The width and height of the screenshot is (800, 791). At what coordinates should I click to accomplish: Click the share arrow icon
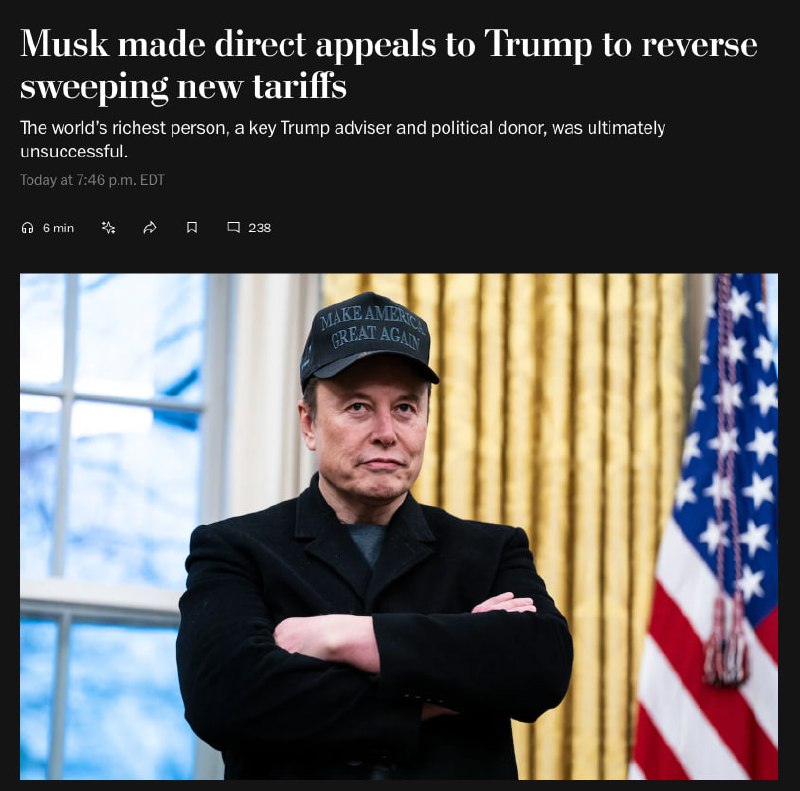tap(149, 228)
